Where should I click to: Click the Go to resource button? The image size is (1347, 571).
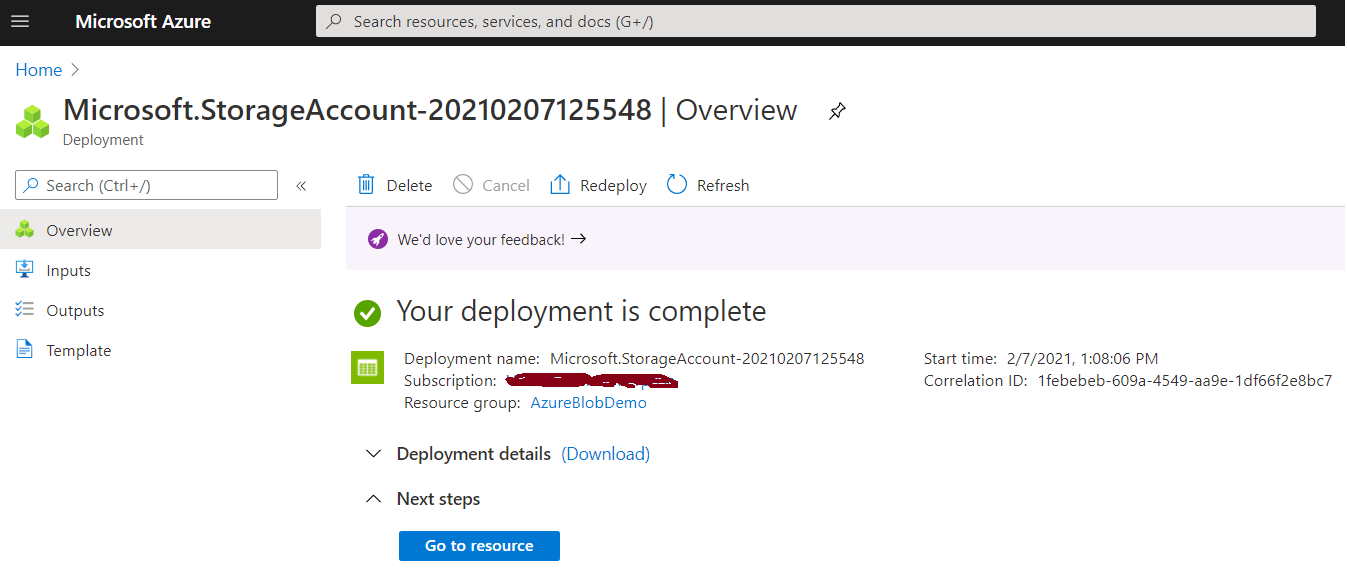pyautogui.click(x=479, y=546)
